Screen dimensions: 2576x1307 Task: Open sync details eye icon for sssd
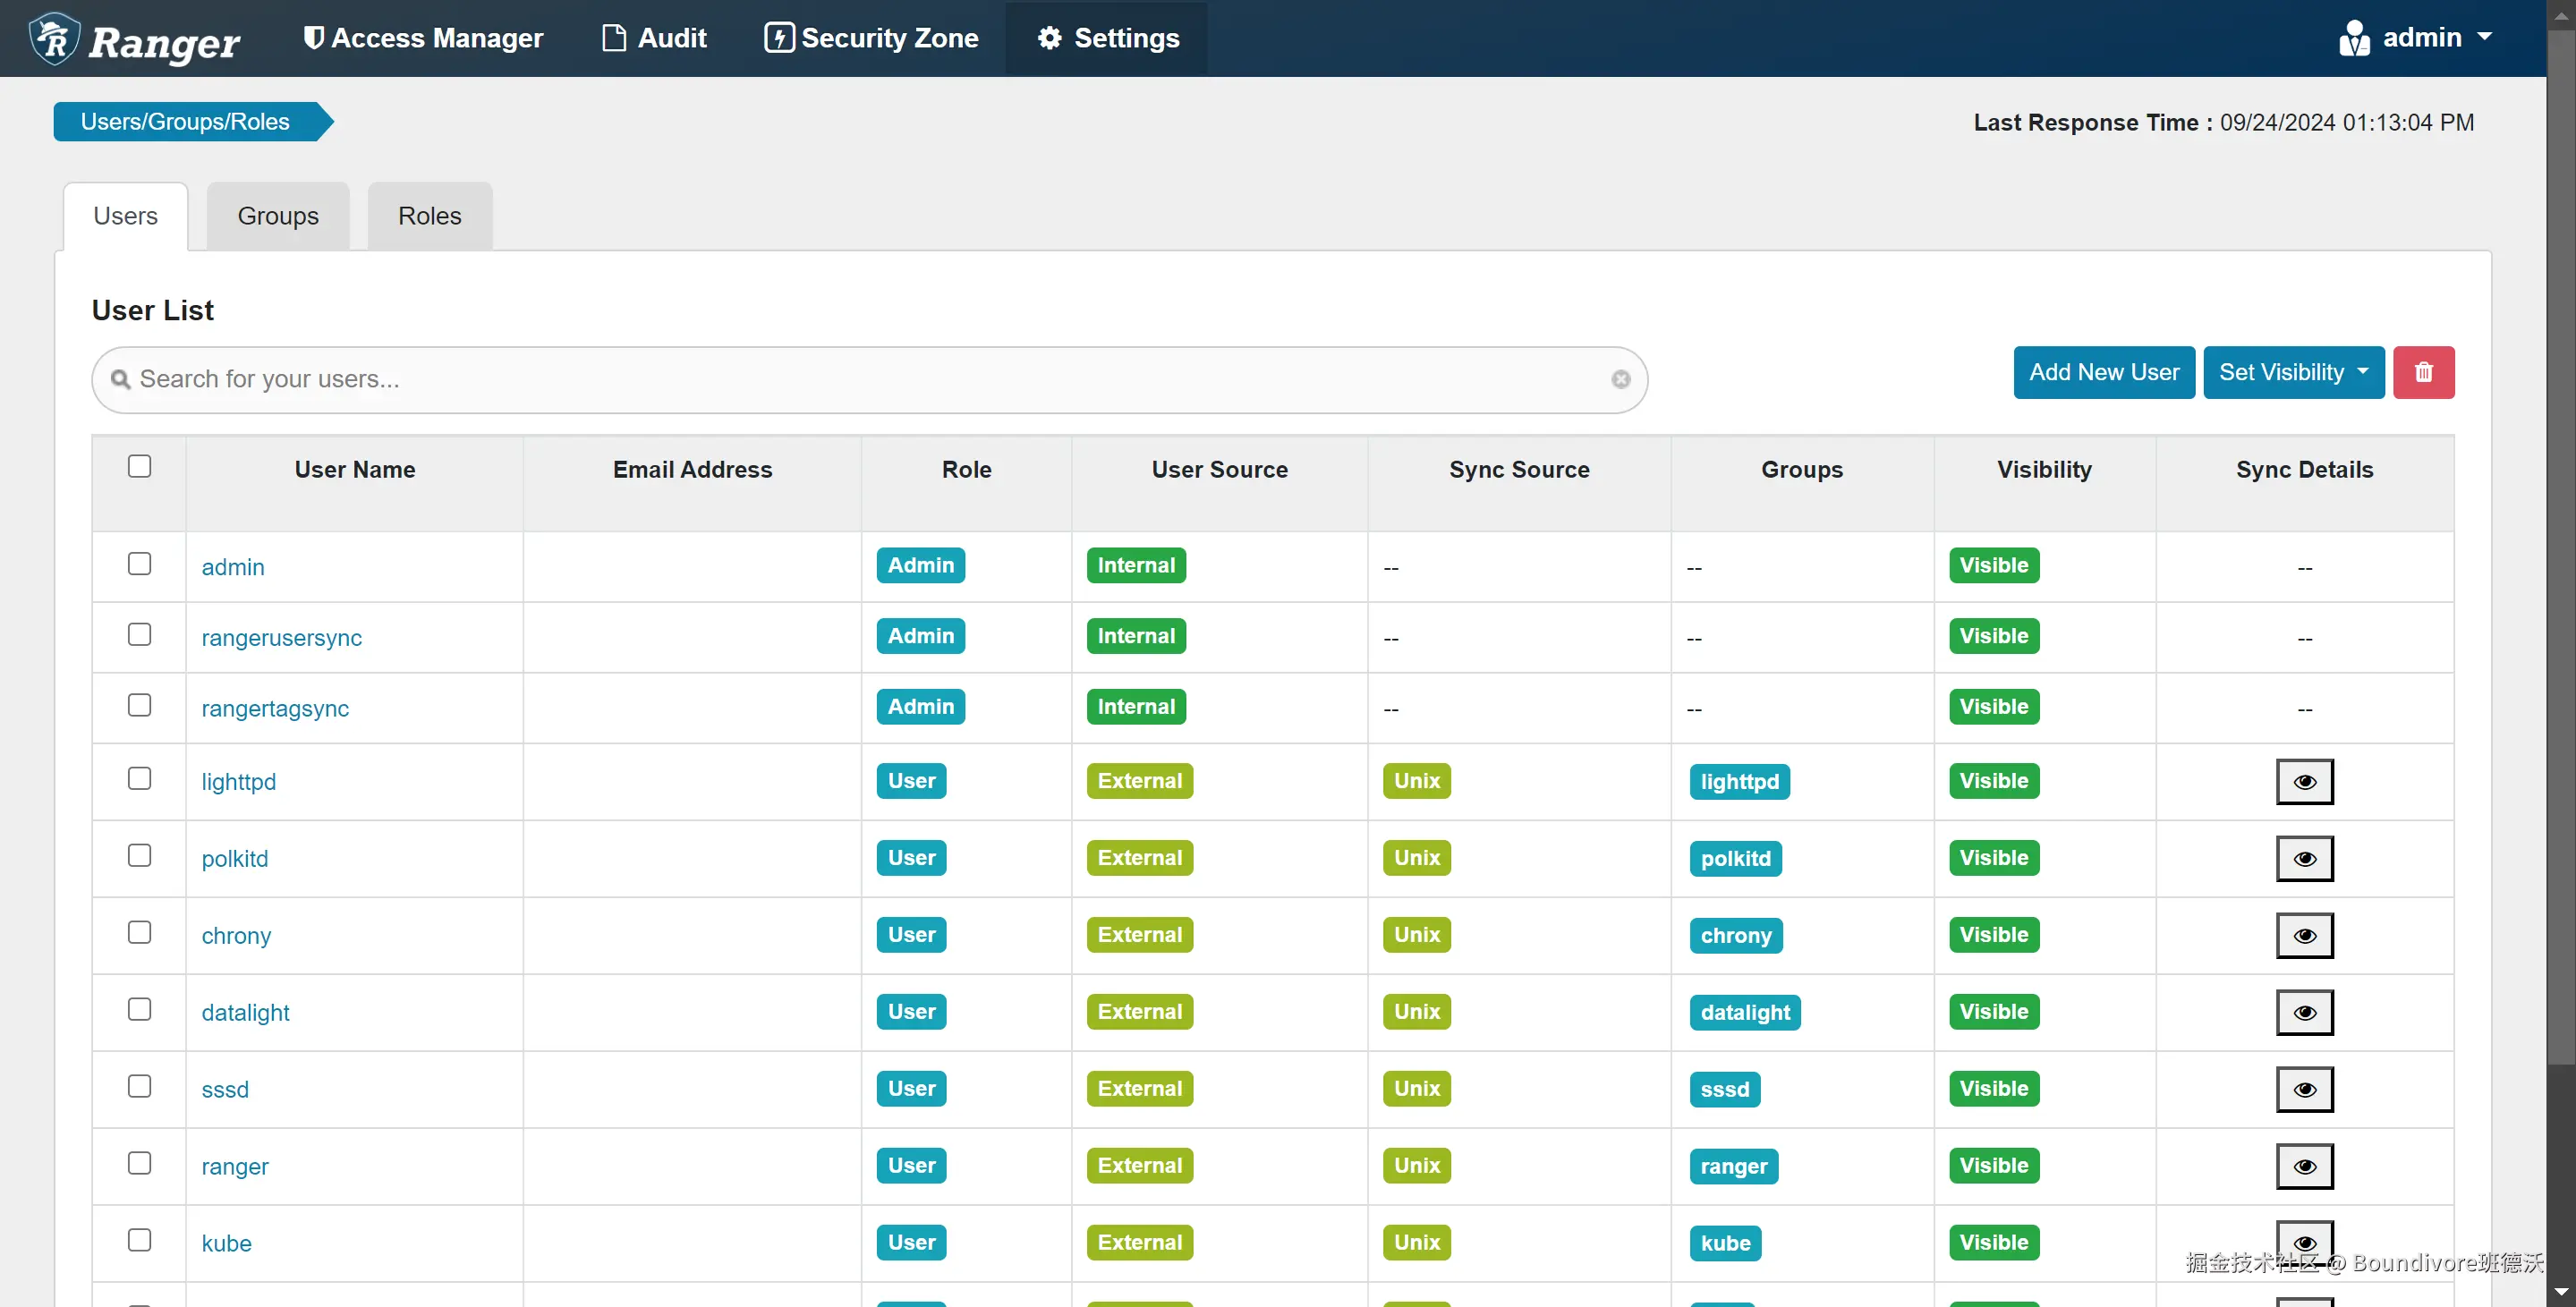(x=2304, y=1089)
